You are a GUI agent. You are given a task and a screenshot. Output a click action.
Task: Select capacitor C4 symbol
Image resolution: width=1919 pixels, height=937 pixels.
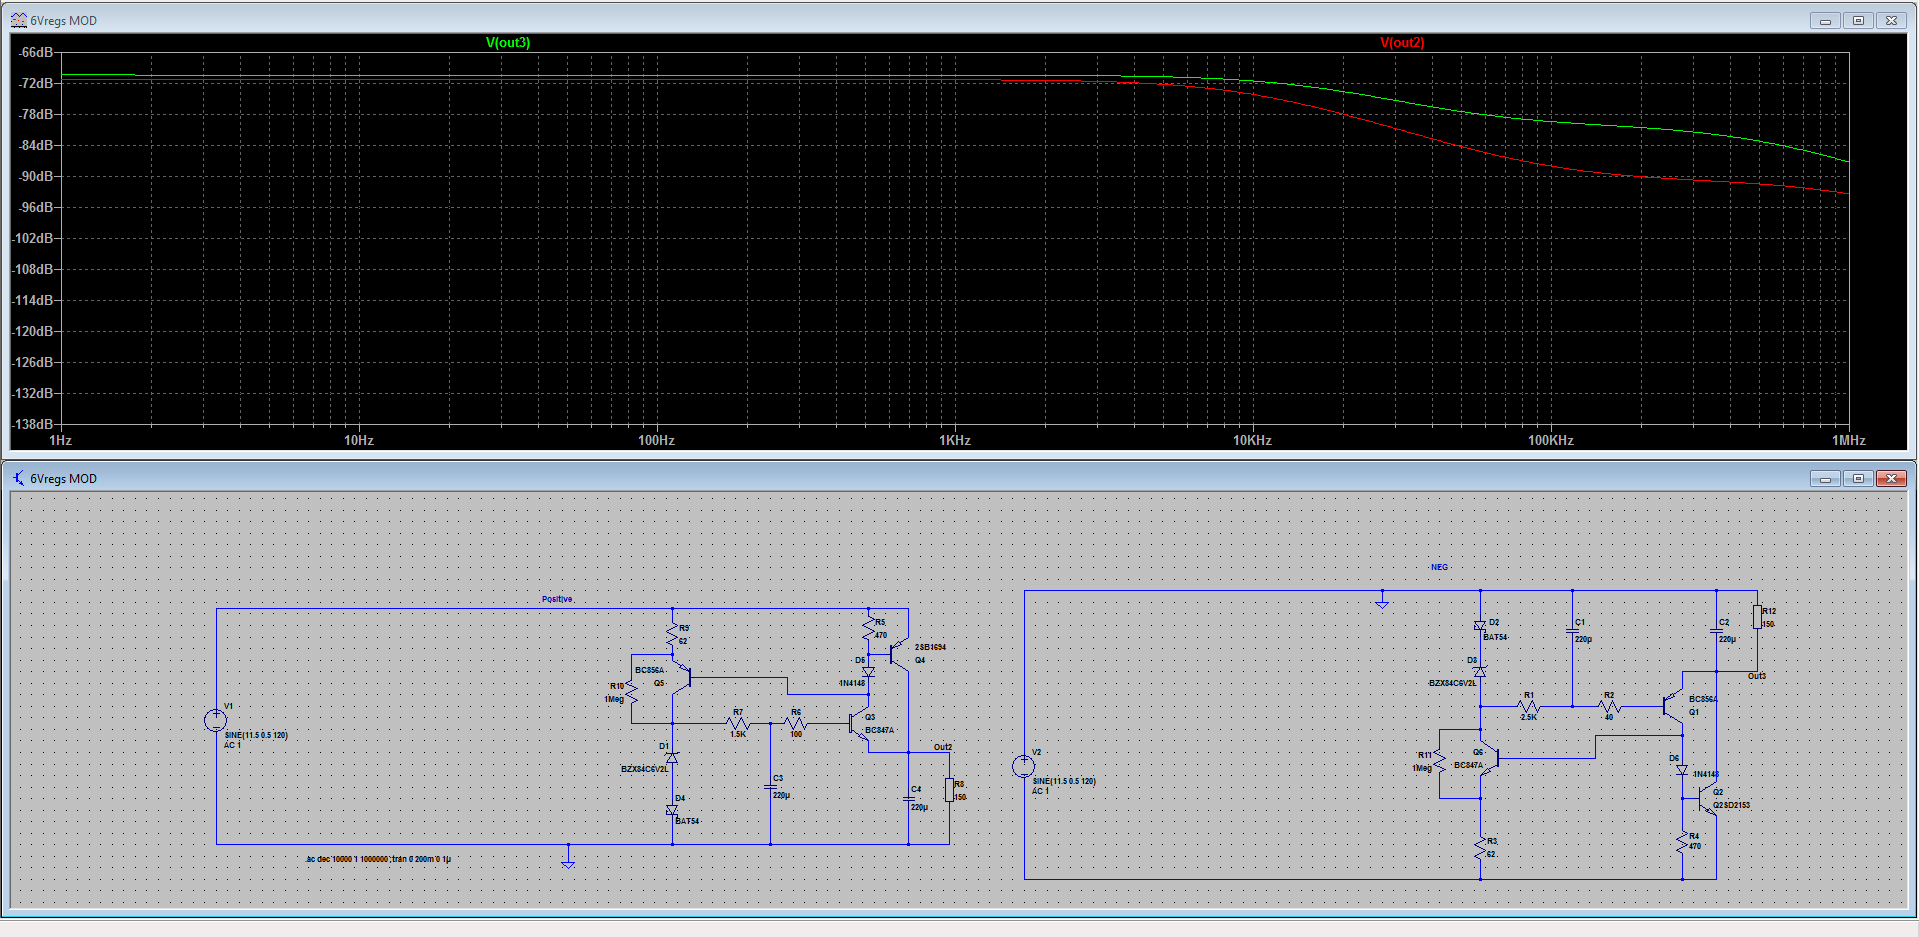click(908, 798)
